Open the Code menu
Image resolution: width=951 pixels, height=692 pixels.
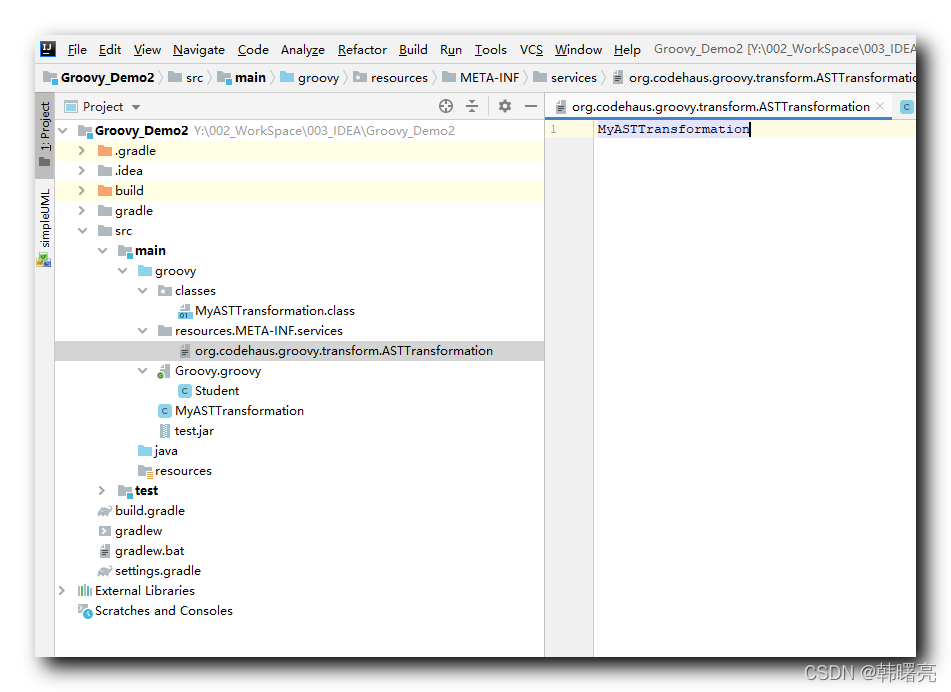pos(253,50)
